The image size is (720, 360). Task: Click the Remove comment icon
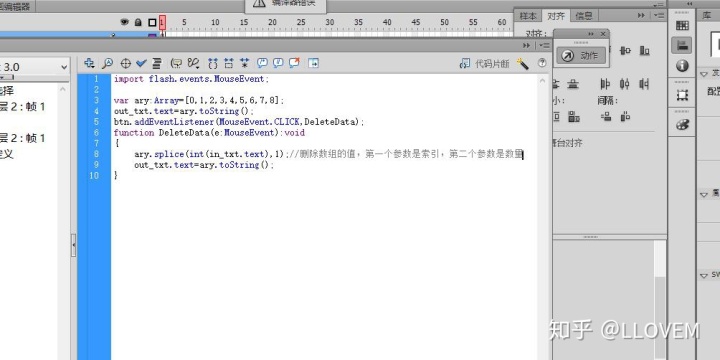(x=294, y=63)
